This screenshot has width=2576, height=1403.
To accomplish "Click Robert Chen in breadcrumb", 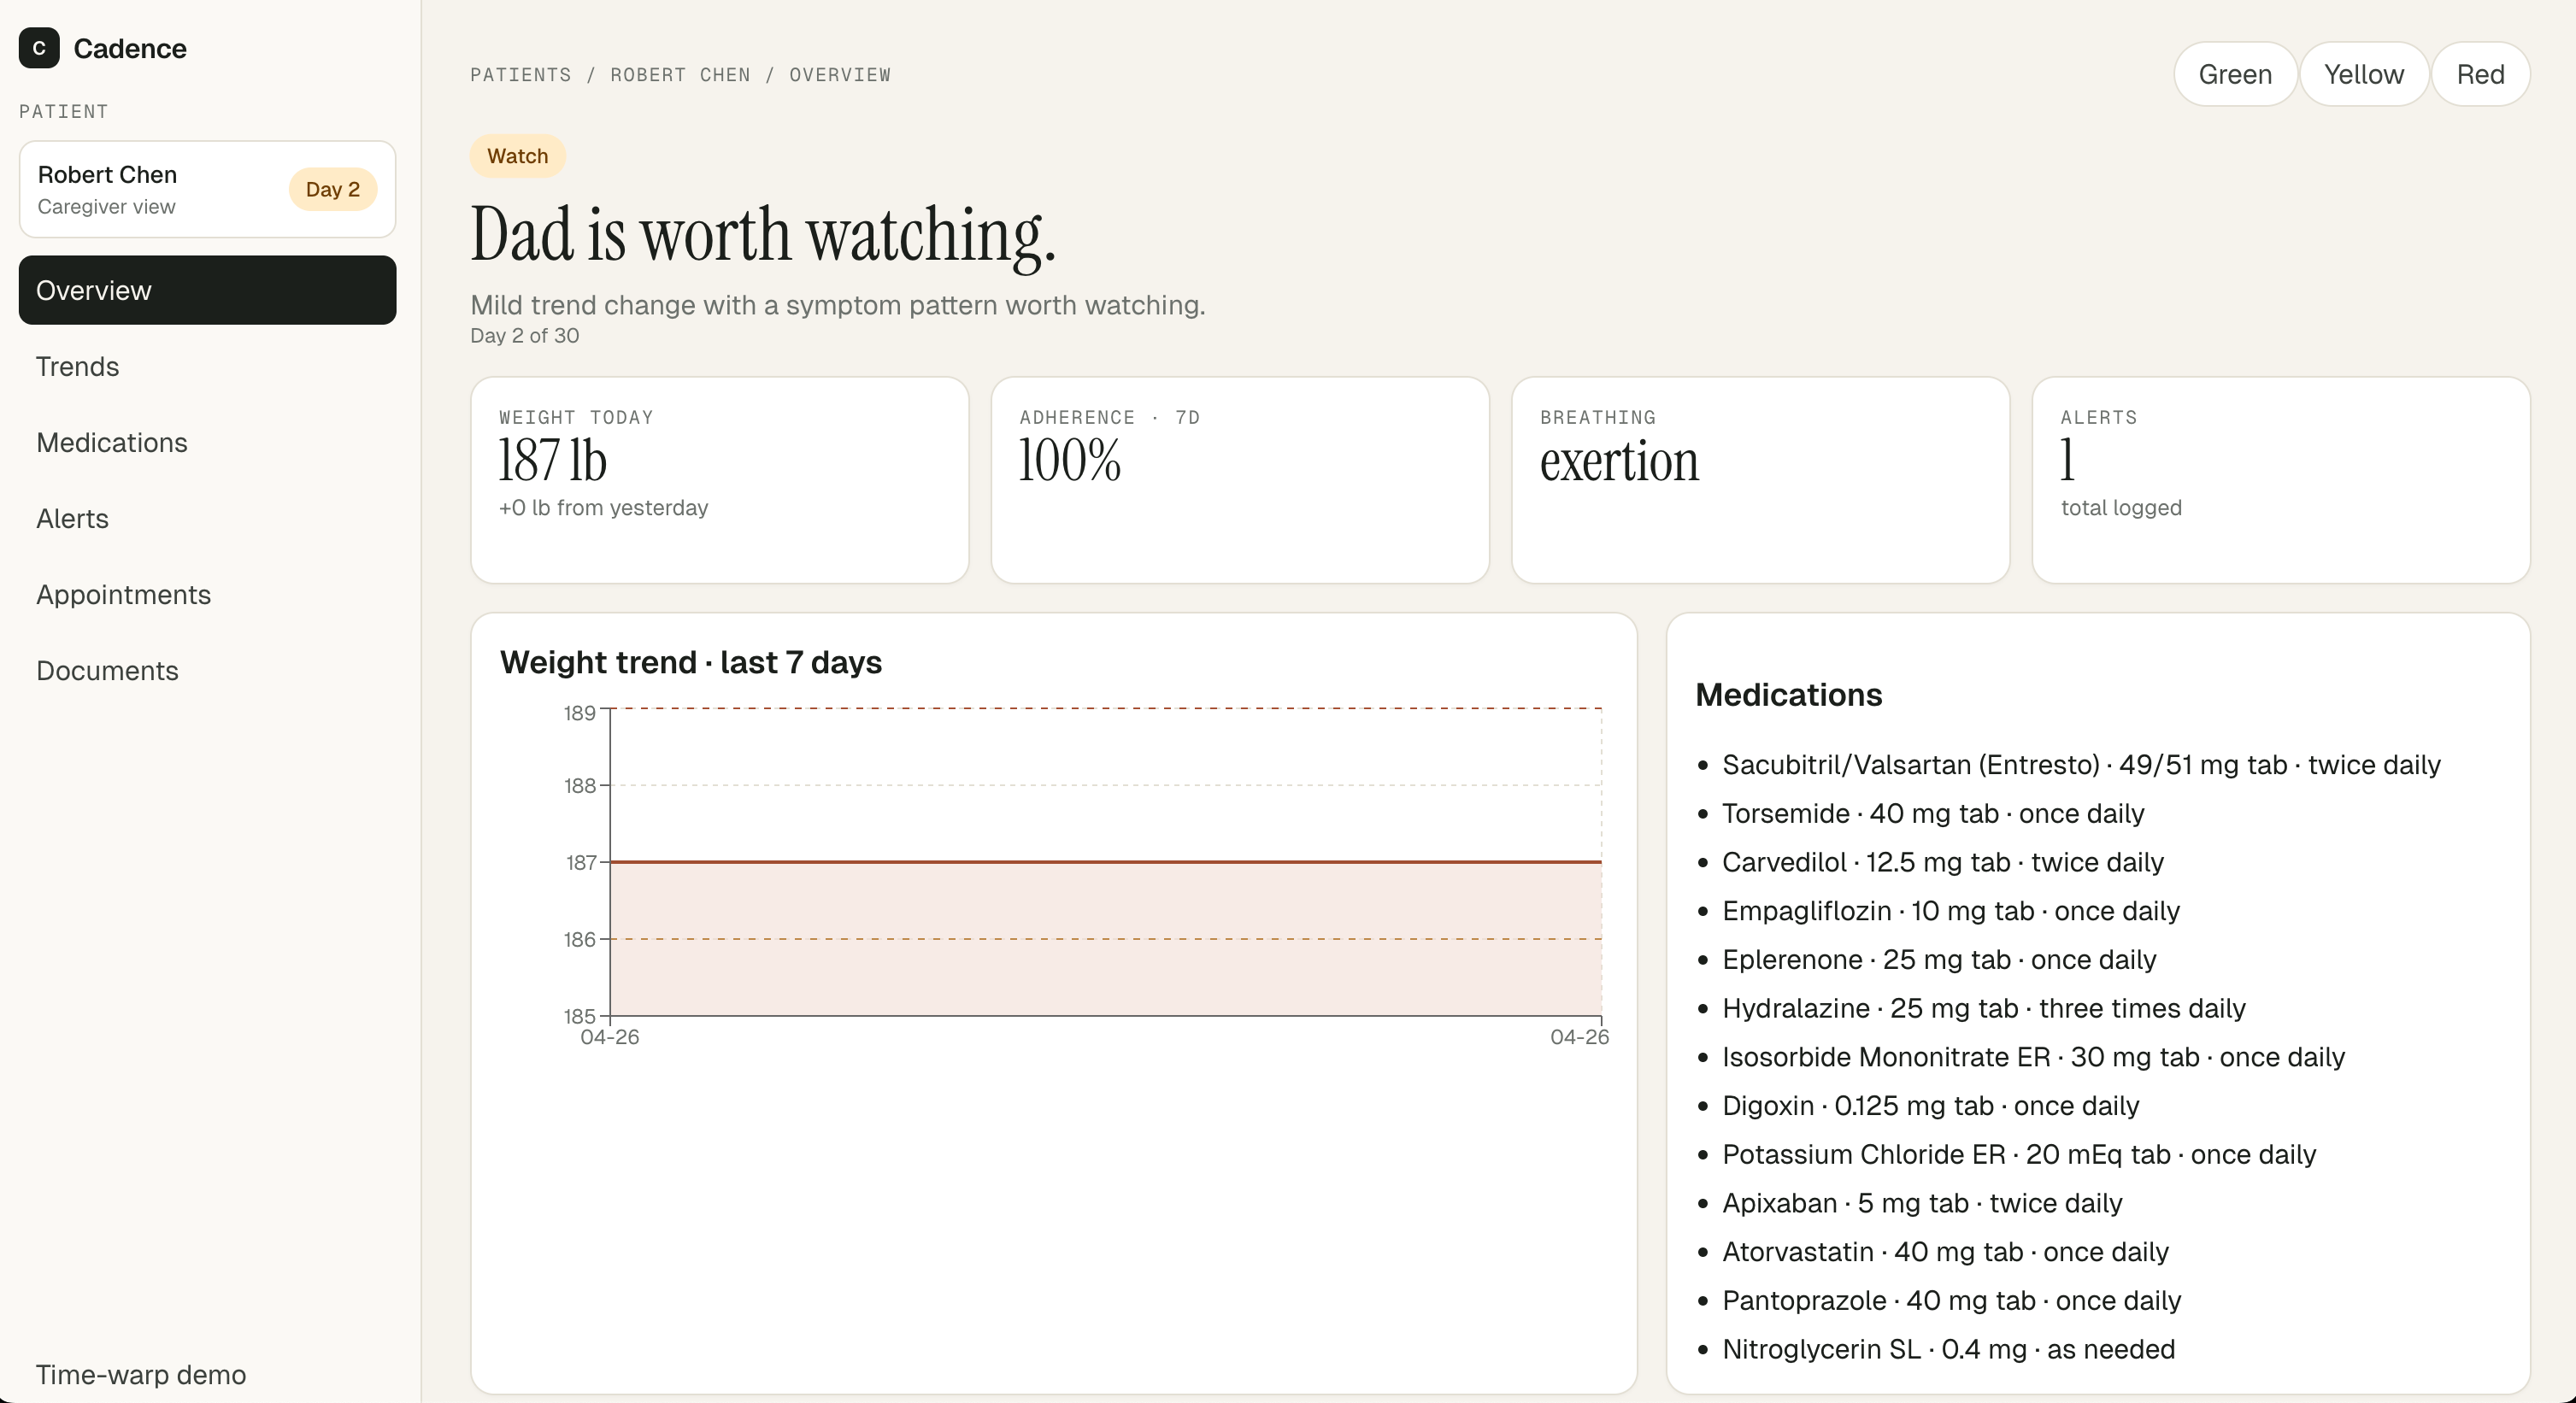I will pyautogui.click(x=680, y=75).
